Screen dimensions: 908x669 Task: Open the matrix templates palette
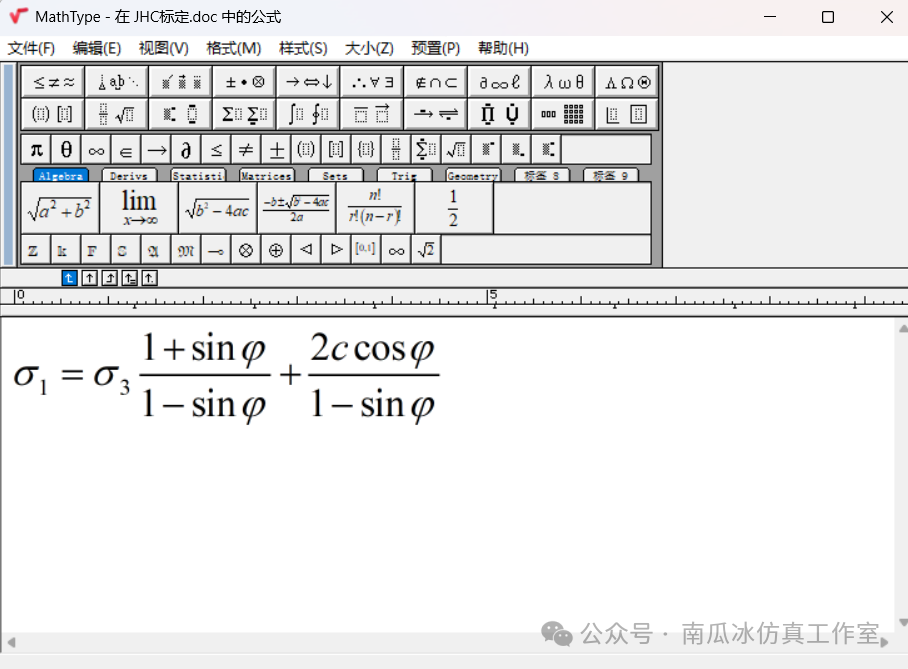(563, 113)
